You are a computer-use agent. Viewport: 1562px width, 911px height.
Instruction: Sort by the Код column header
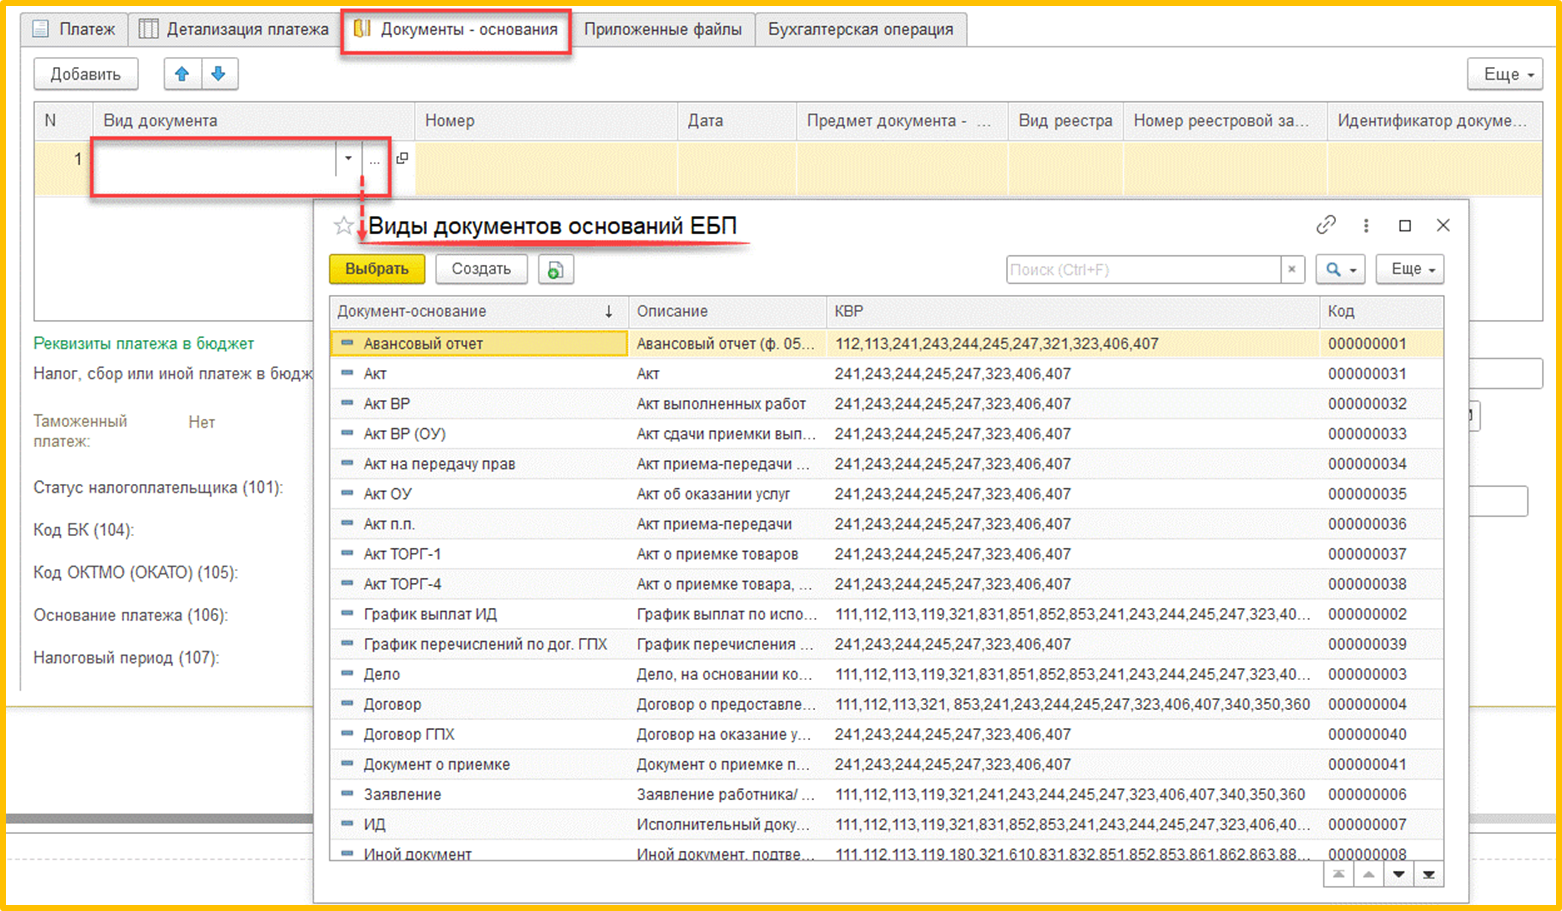(1381, 311)
